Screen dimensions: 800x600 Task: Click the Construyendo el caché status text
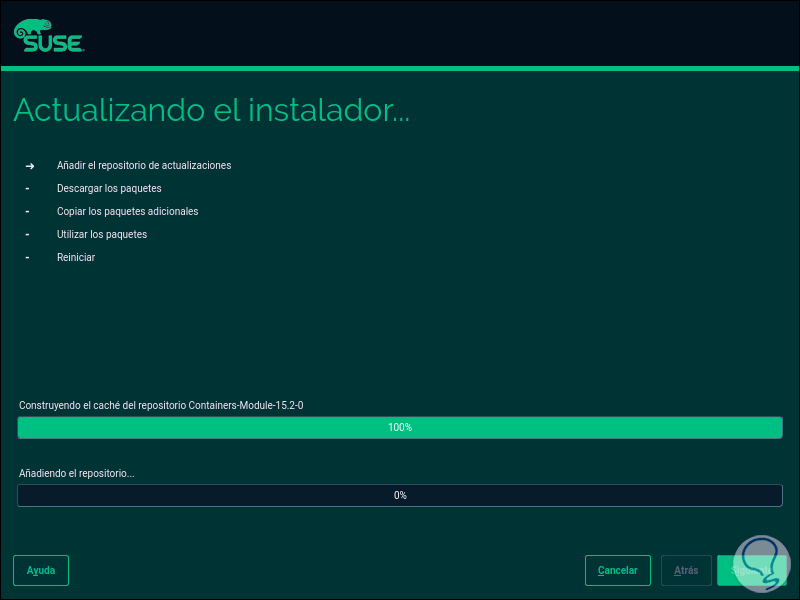point(160,405)
